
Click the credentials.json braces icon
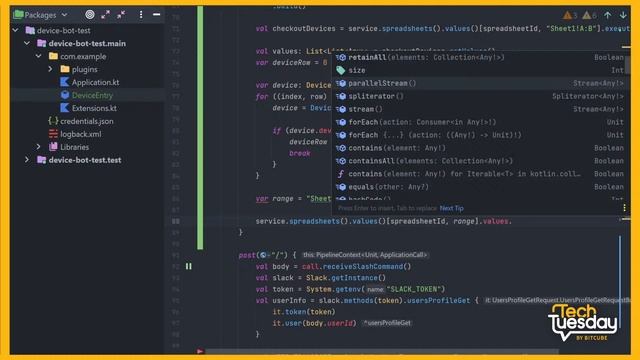pos(53,121)
